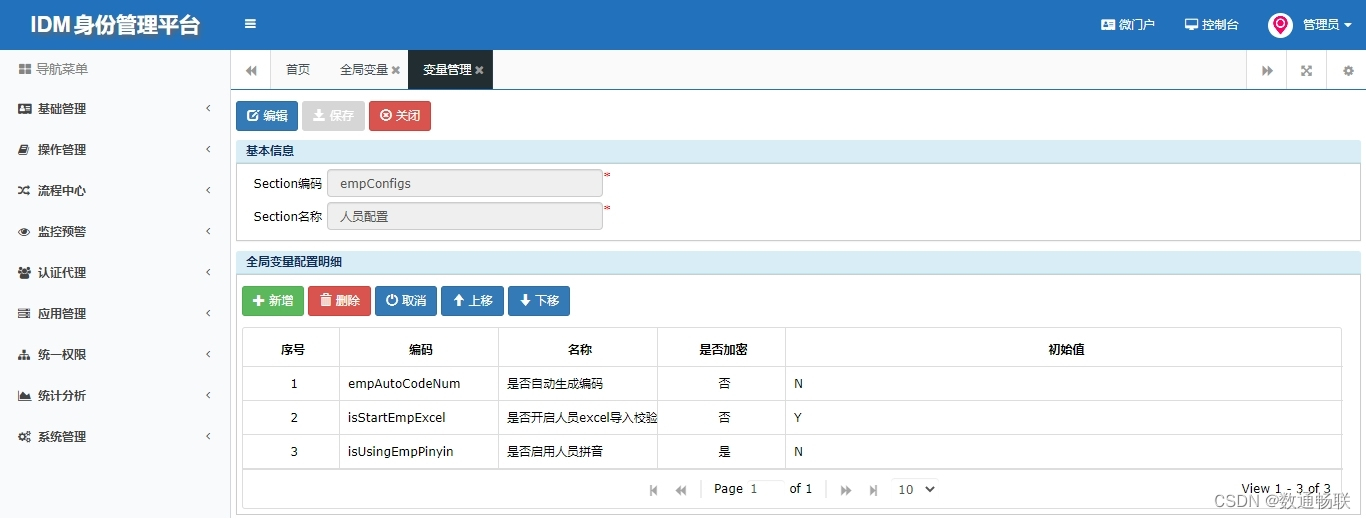Select the empAutoCodeNum table cell
Viewport: 1366px width, 519px height.
coord(420,384)
